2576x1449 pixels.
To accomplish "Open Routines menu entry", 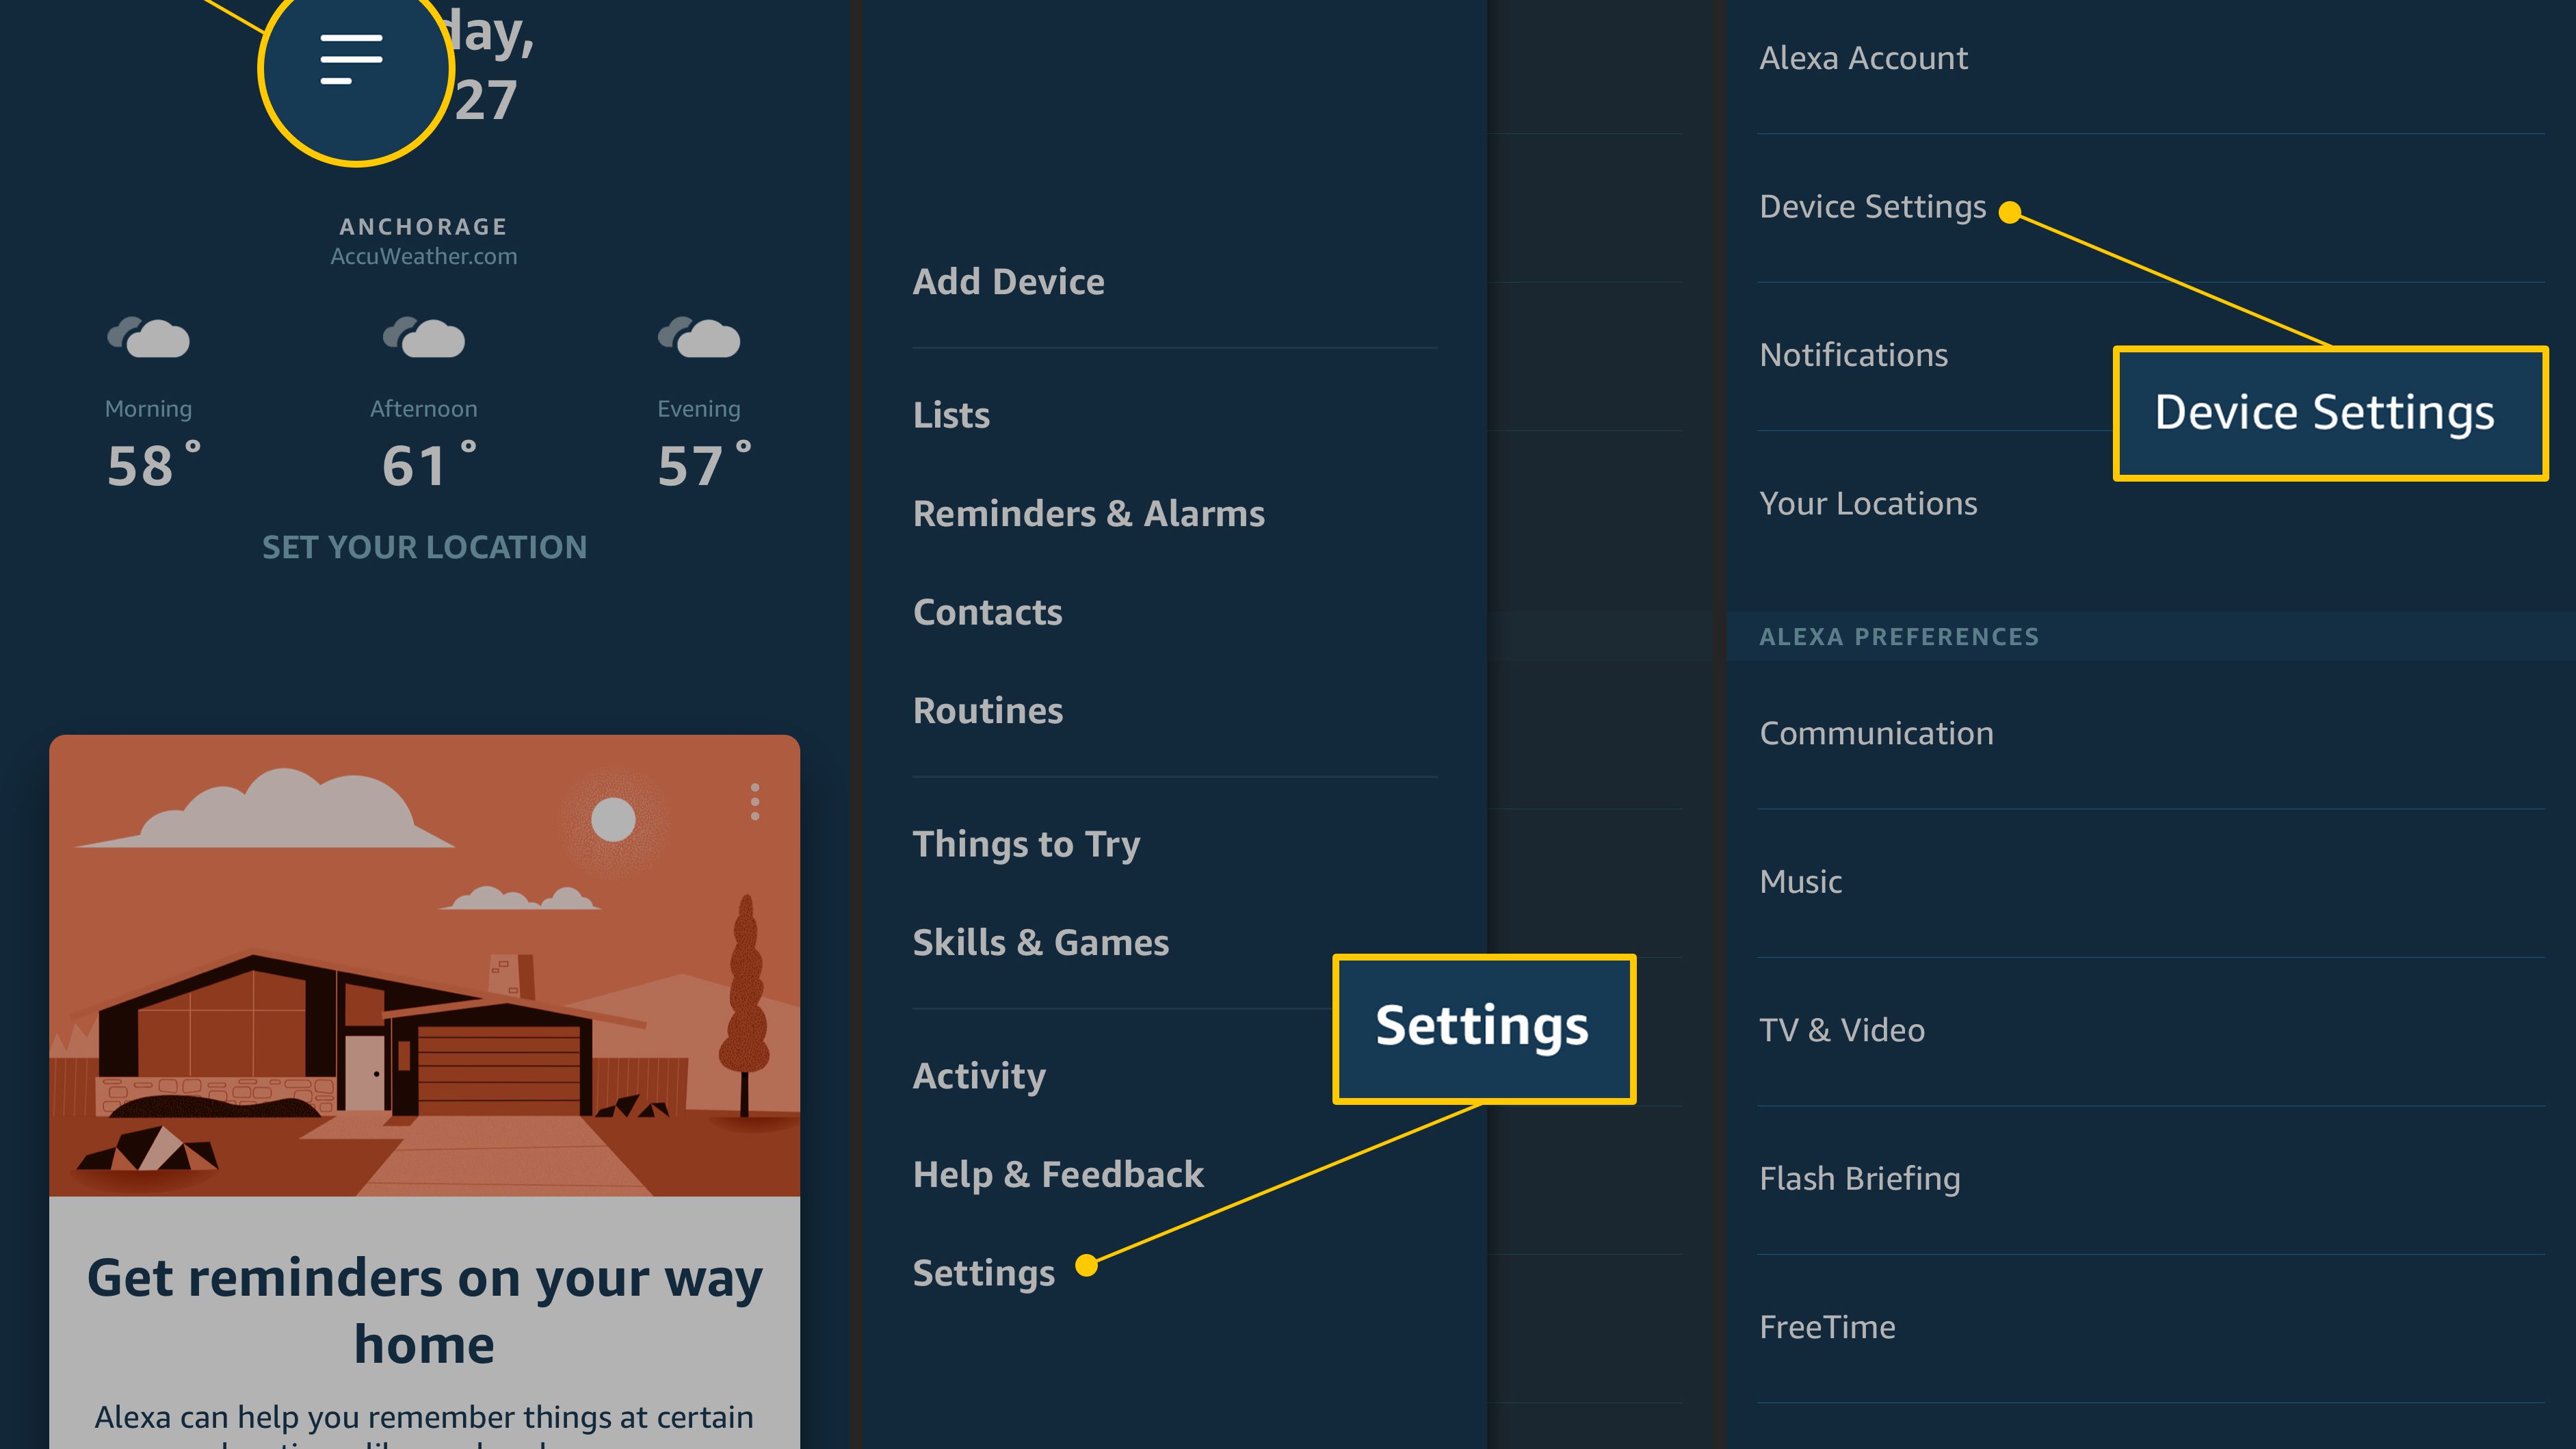I will coord(988,711).
